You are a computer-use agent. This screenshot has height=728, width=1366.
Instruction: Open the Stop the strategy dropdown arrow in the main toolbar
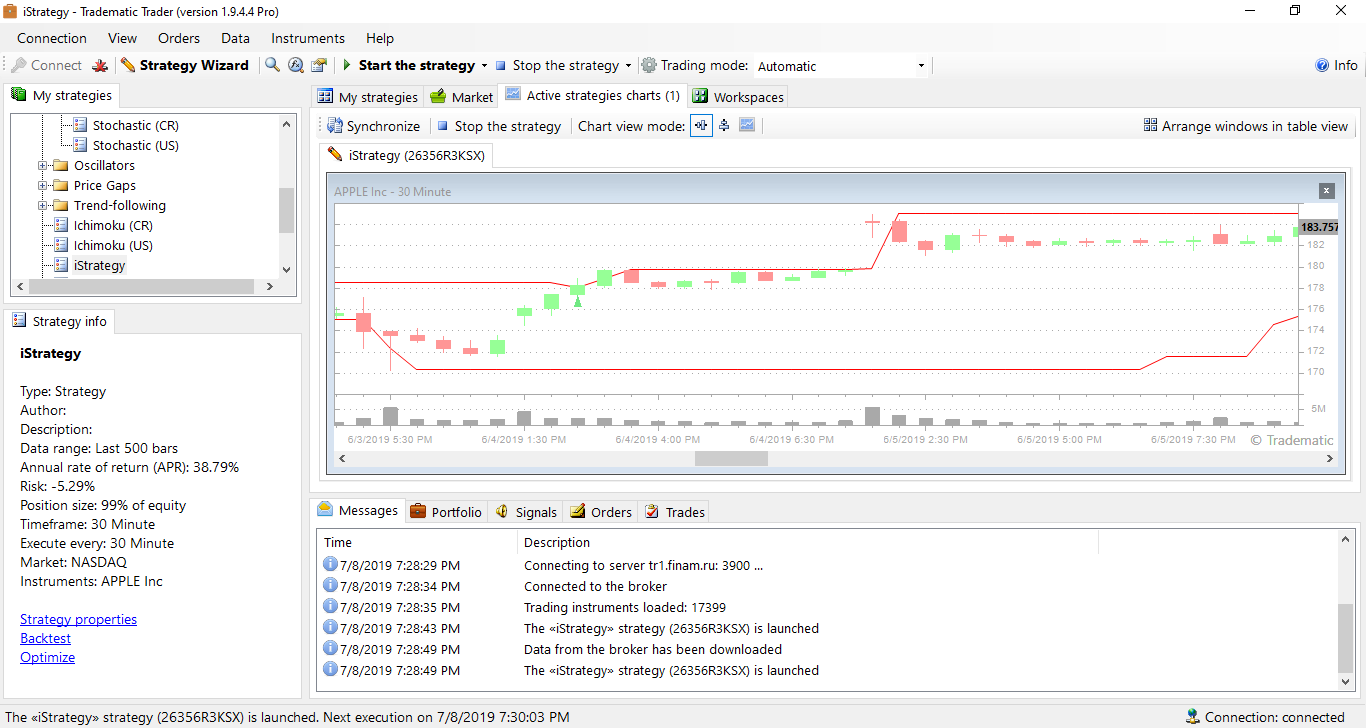(x=628, y=66)
